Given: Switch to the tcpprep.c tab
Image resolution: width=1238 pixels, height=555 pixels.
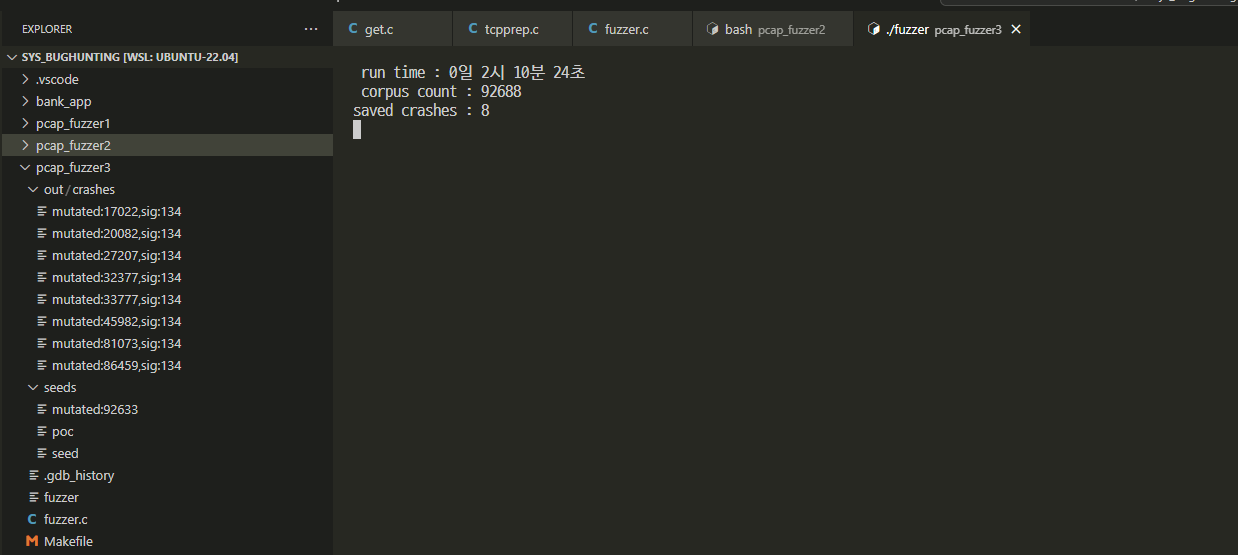Looking at the screenshot, I should tap(513, 29).
